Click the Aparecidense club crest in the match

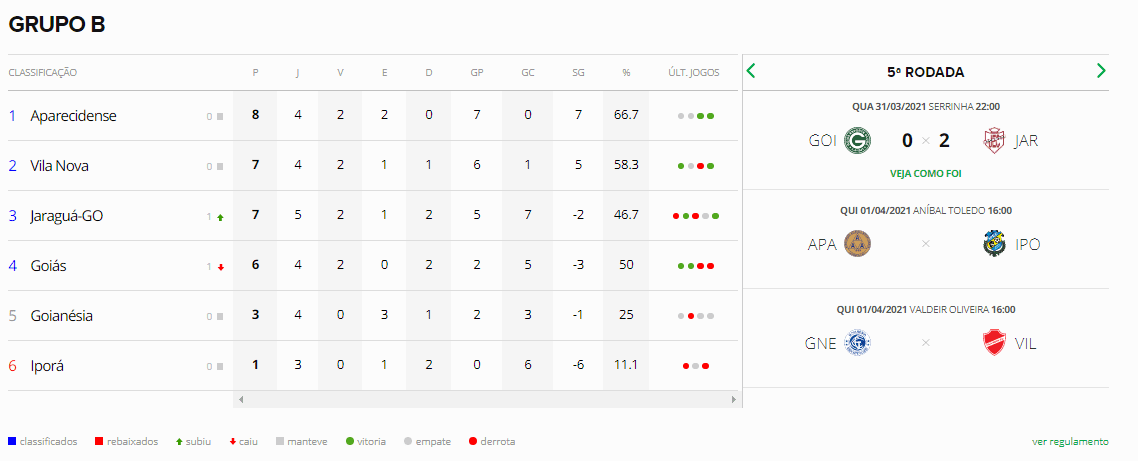pos(857,244)
